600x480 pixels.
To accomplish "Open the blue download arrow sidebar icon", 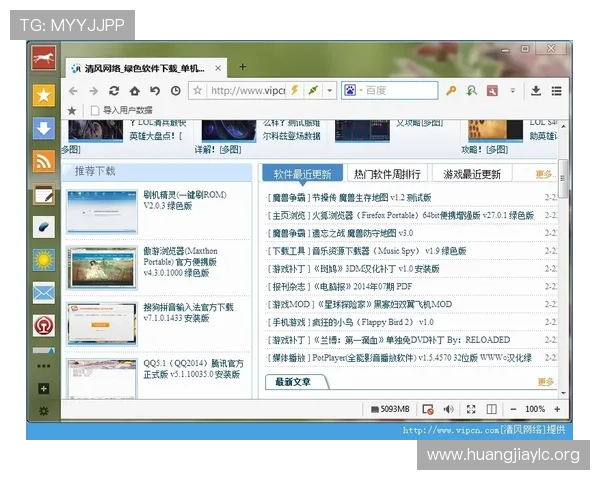I will (44, 128).
